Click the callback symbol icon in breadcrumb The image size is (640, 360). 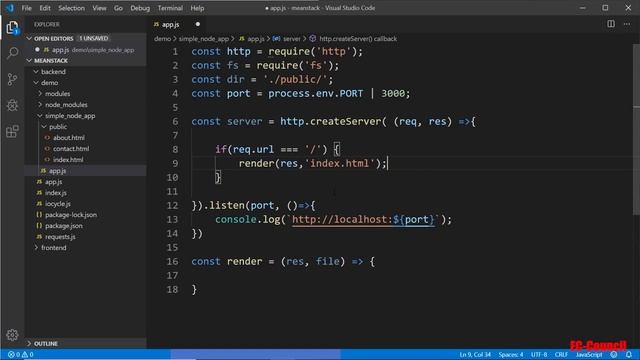(x=313, y=39)
